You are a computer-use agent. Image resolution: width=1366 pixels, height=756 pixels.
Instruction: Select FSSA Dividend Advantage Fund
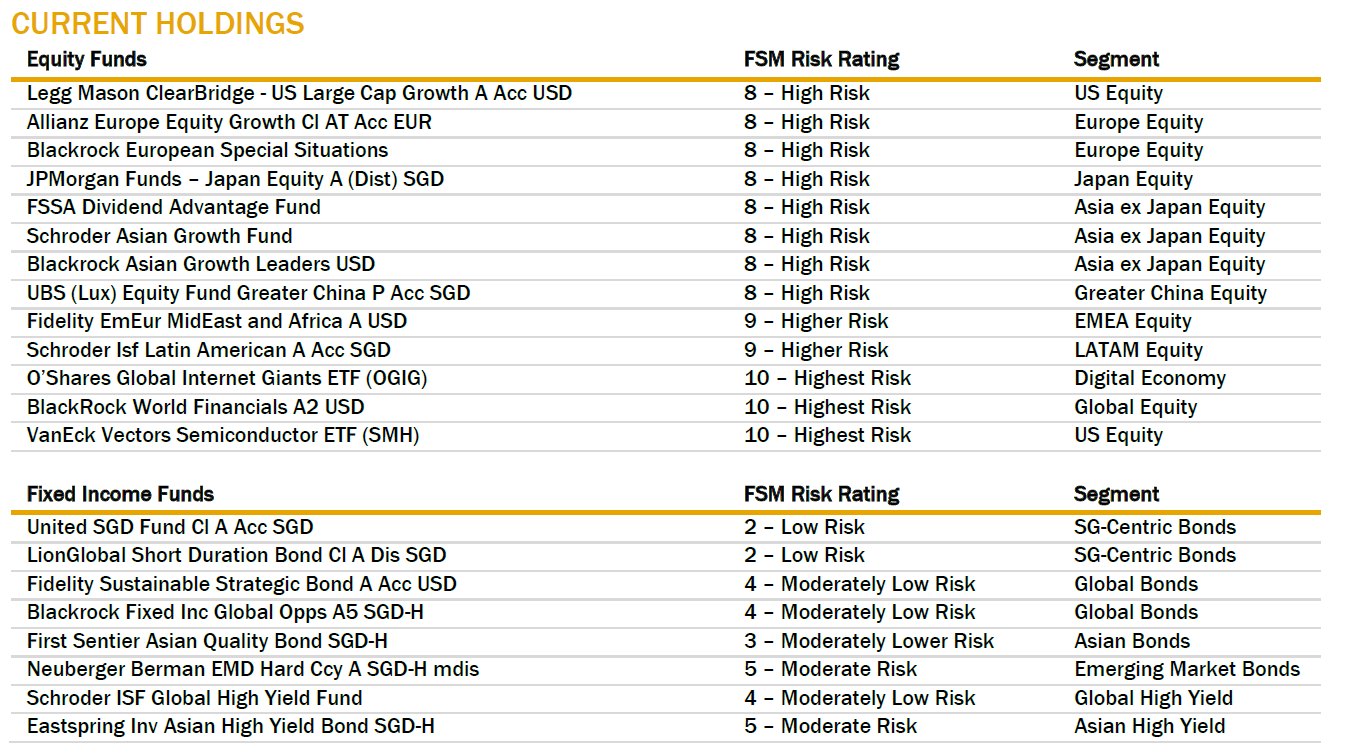174,207
